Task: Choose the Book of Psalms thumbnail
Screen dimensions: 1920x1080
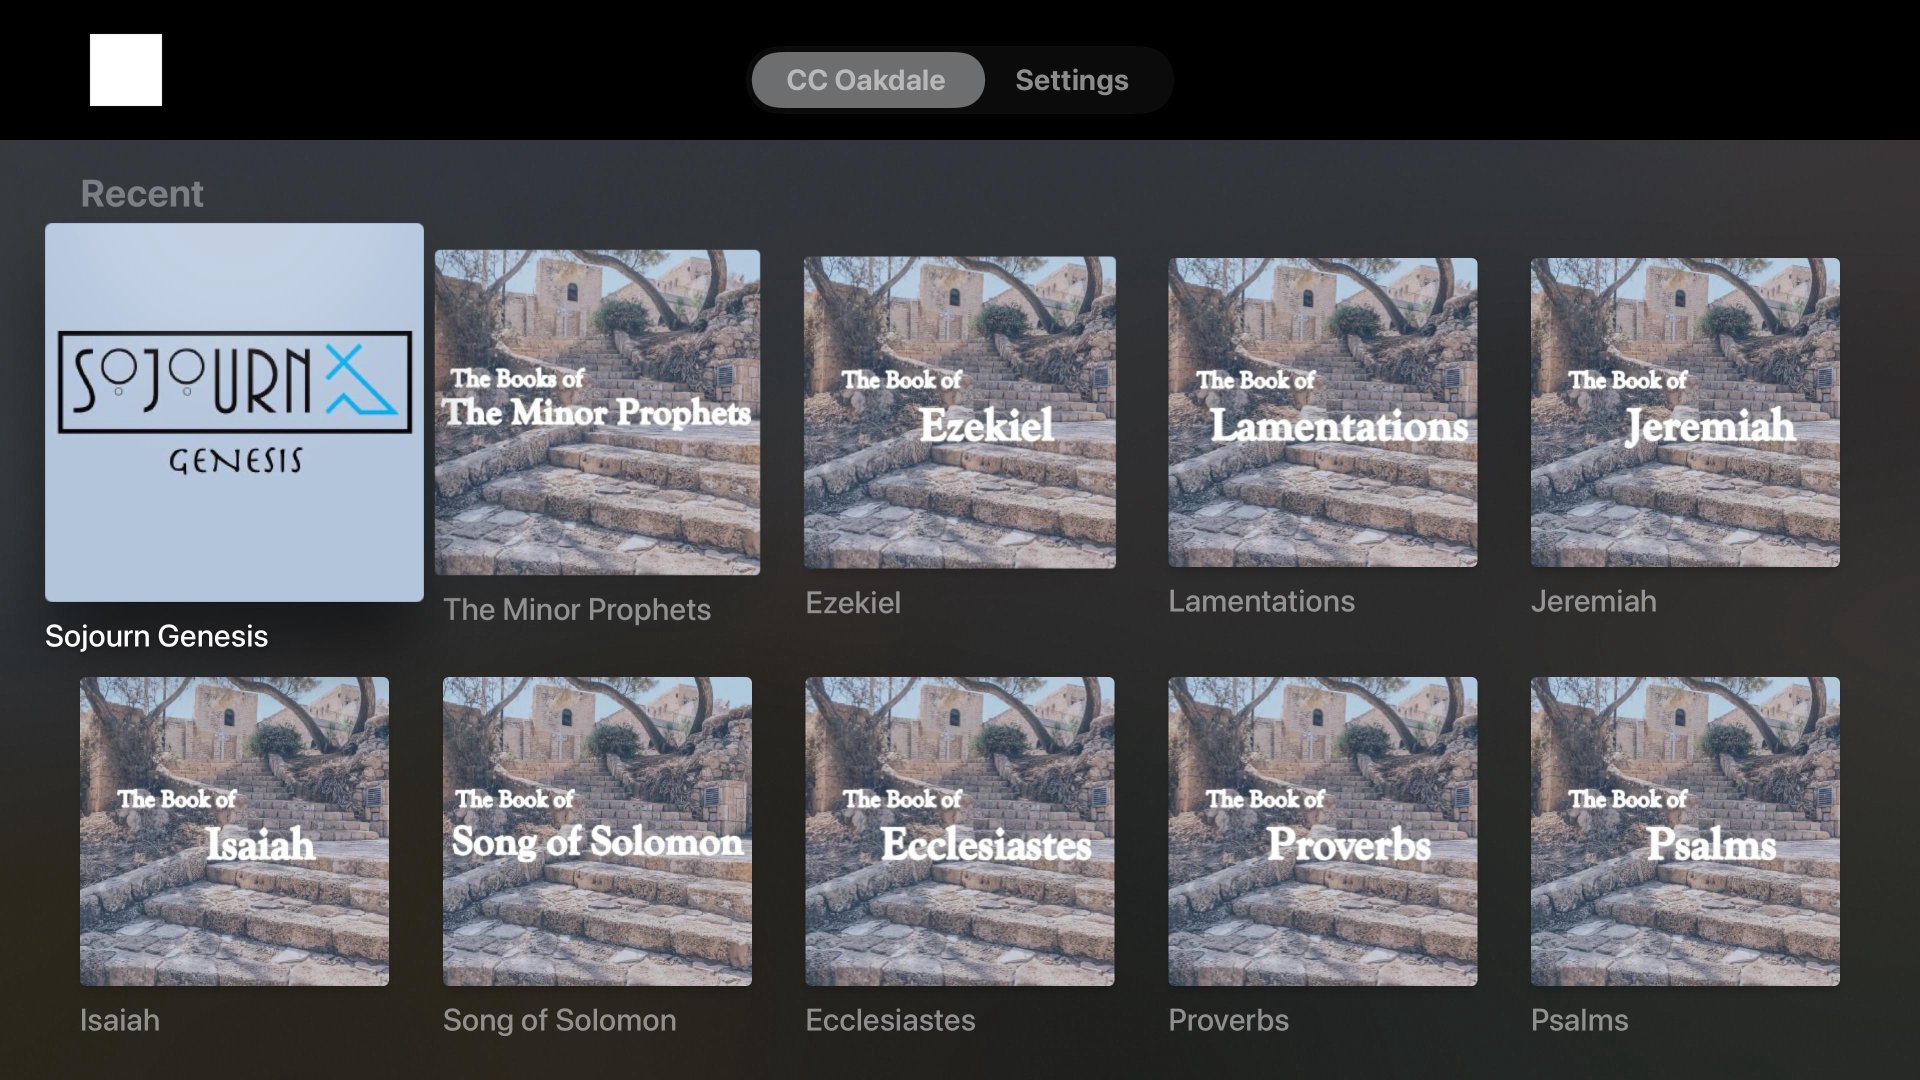Action: (x=1685, y=831)
